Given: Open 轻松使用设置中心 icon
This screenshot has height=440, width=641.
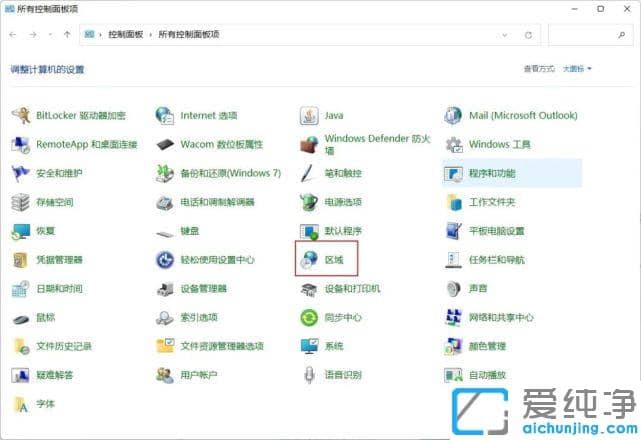Looking at the screenshot, I should pyautogui.click(x=165, y=260).
